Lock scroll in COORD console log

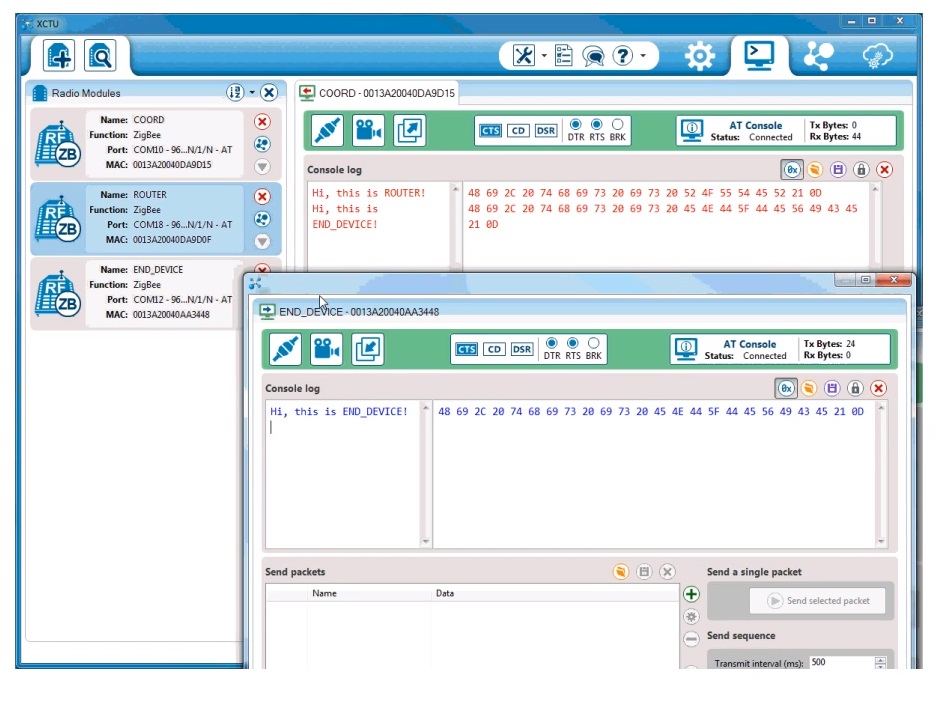[x=861, y=170]
